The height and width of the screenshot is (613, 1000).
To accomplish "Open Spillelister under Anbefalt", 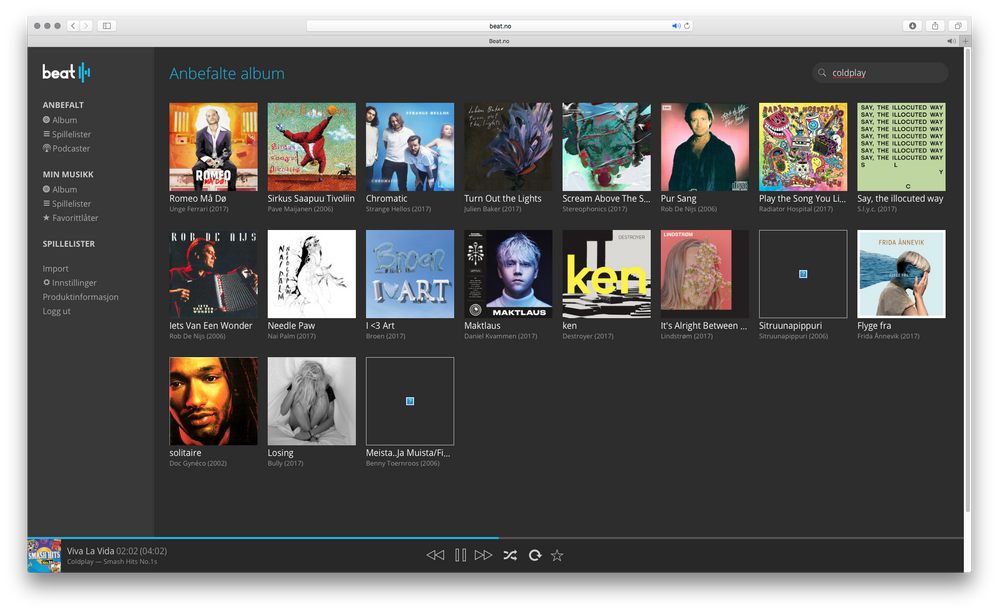I will pos(67,134).
